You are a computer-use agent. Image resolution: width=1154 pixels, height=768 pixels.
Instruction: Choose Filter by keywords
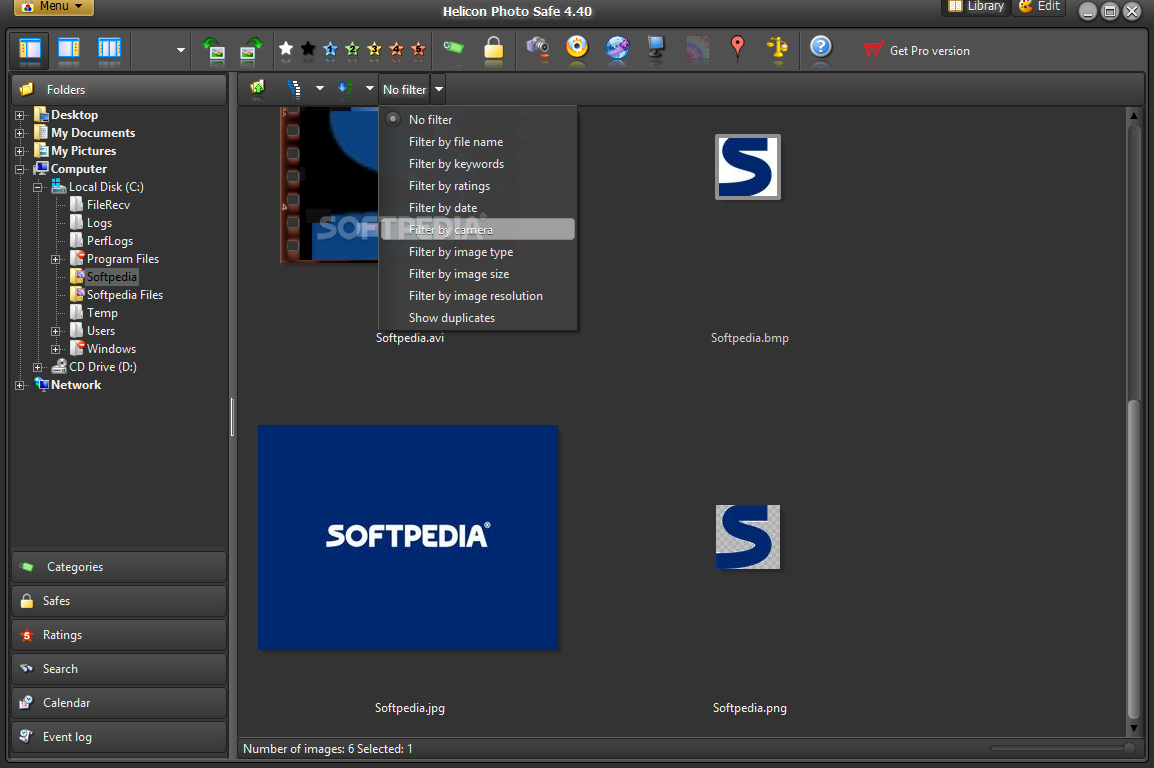click(x=477, y=164)
